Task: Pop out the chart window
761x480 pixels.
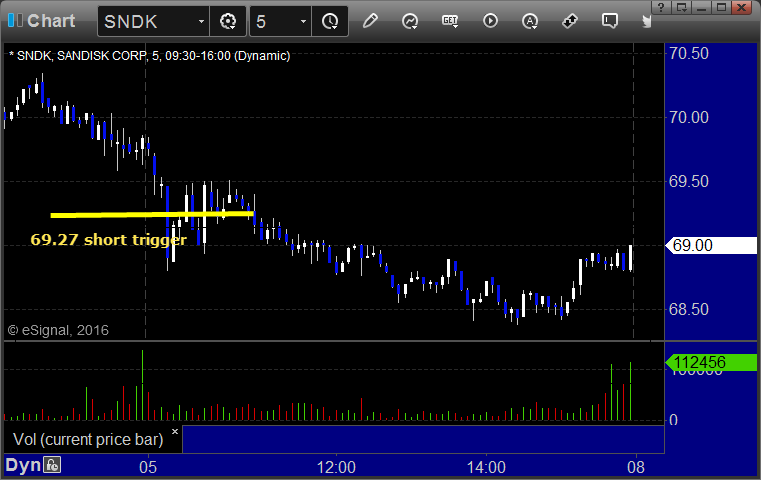Action: coord(682,7)
